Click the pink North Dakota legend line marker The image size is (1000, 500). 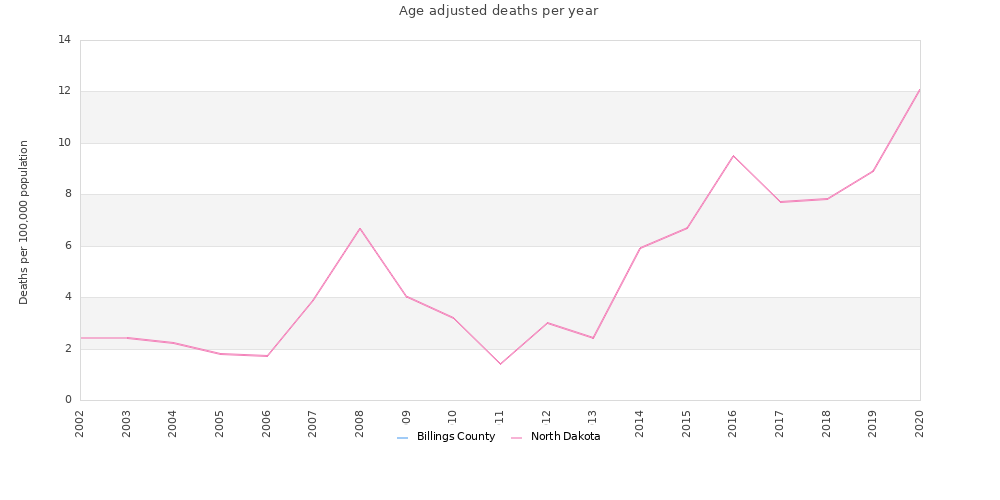coord(516,438)
